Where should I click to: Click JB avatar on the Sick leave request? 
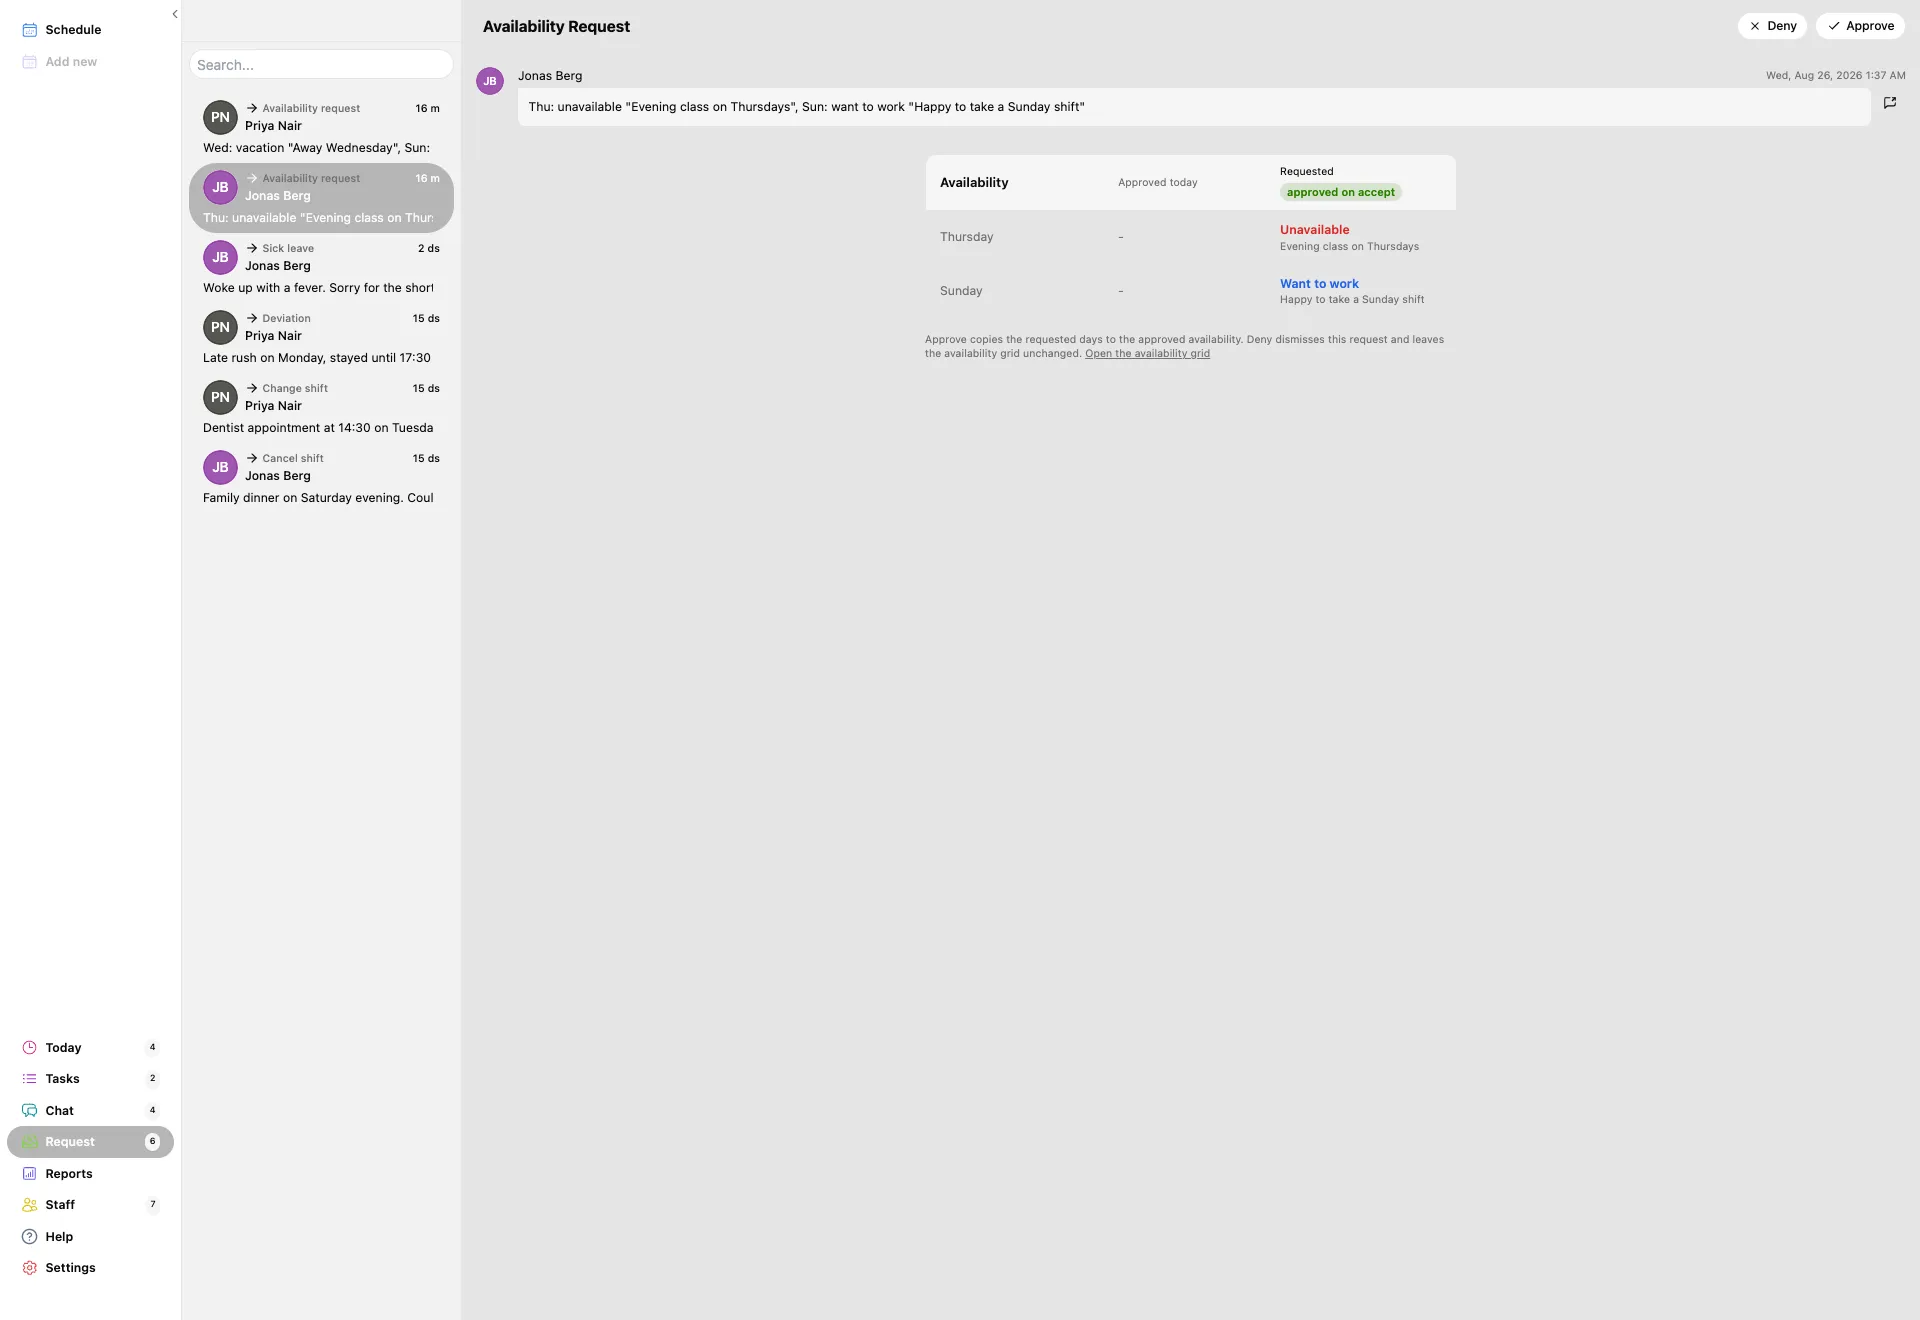(220, 257)
